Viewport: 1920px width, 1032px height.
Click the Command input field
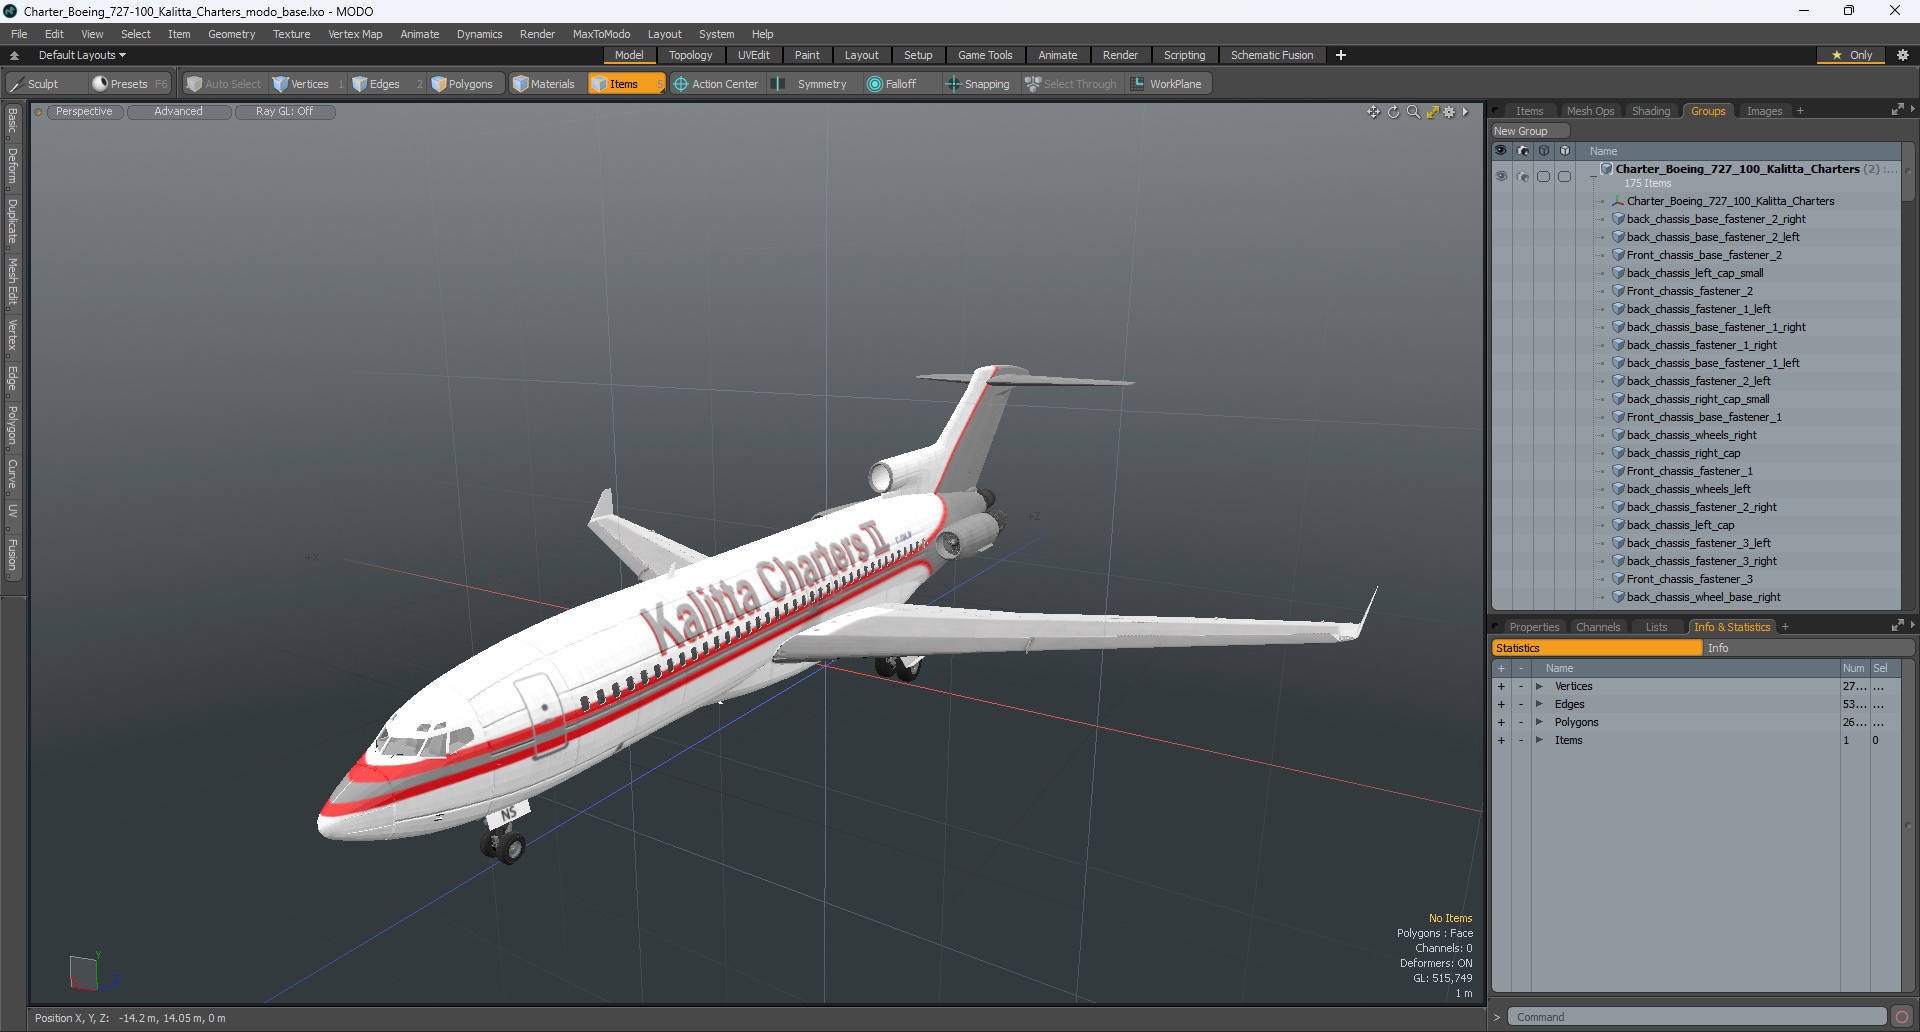(1696, 1017)
